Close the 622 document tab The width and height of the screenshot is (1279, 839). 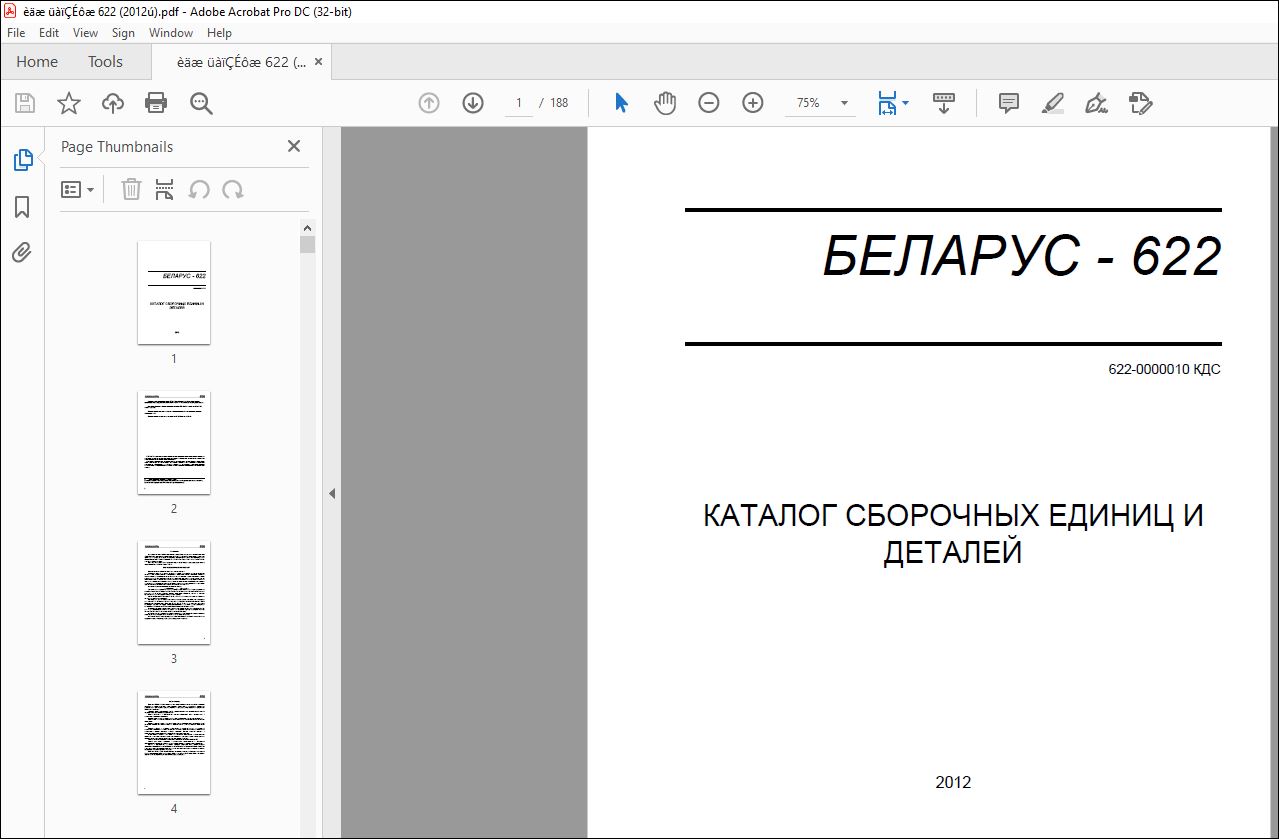pyautogui.click(x=319, y=62)
